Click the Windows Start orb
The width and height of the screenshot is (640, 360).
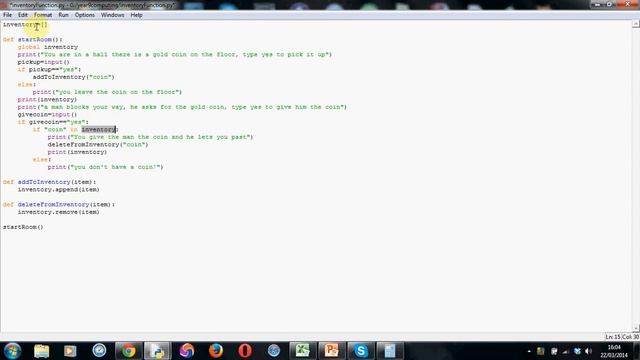[13, 351]
